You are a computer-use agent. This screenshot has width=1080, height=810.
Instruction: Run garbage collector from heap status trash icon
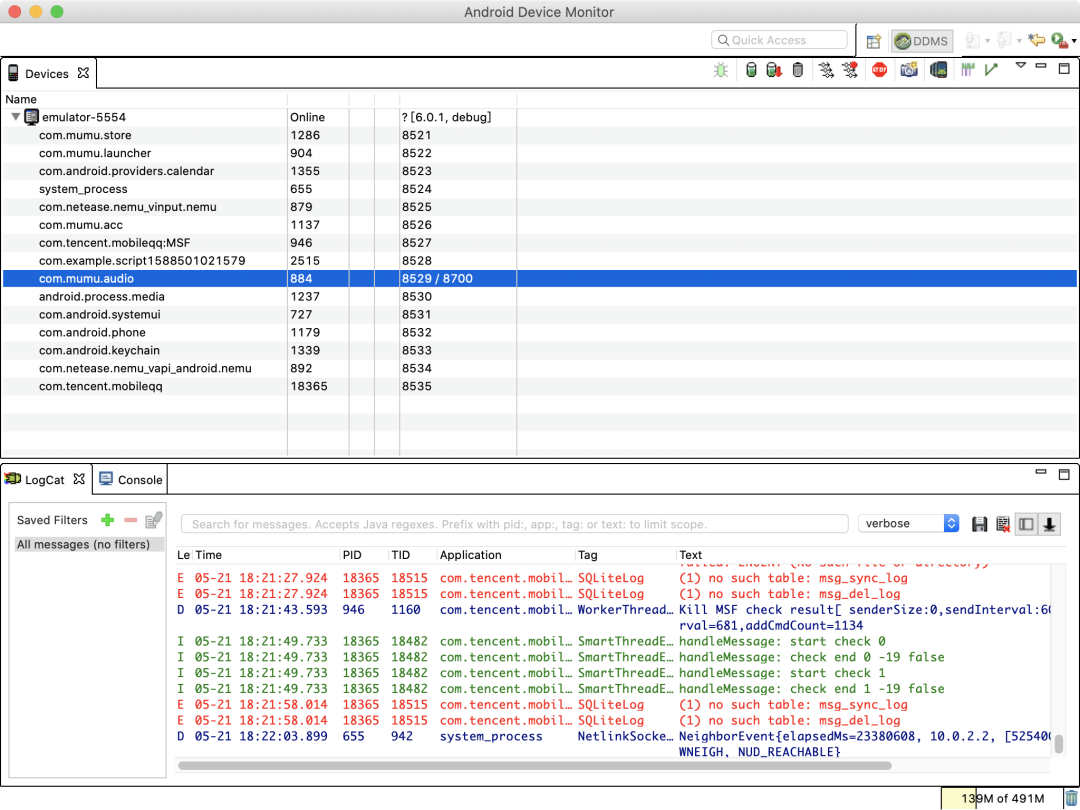point(1071,798)
